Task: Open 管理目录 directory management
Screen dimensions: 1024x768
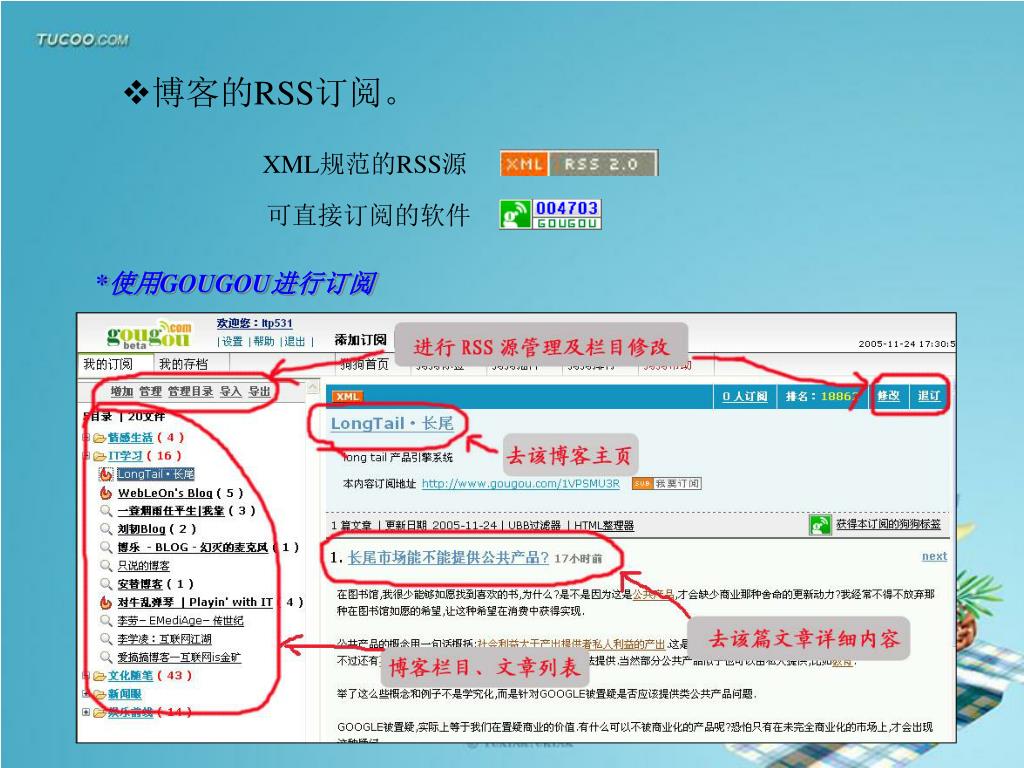Action: 190,391
